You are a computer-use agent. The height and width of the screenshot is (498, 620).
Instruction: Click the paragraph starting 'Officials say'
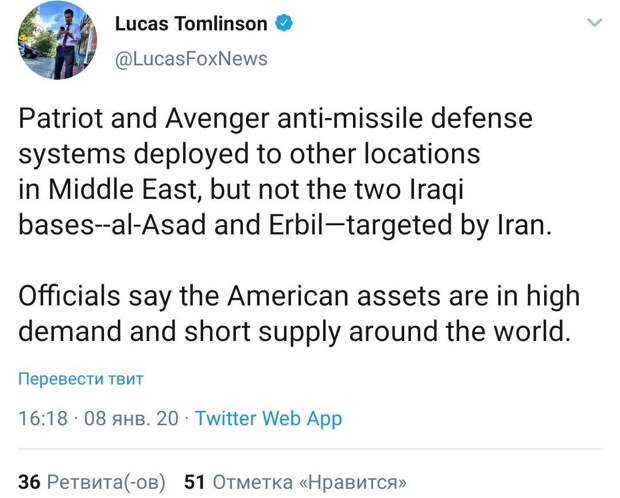(x=299, y=313)
